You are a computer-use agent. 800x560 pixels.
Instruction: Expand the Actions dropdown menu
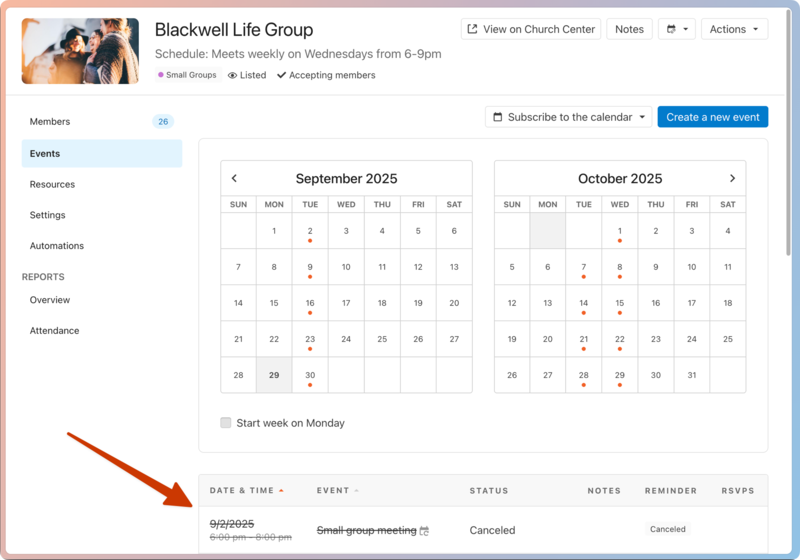tap(734, 30)
